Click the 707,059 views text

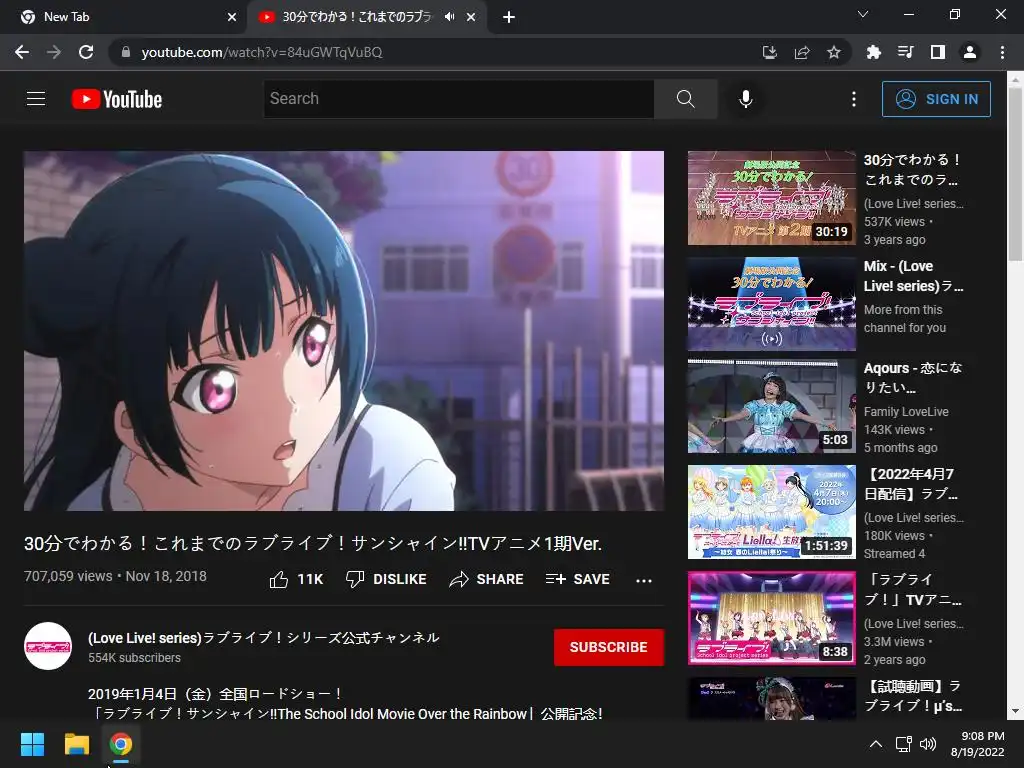pyautogui.click(x=68, y=577)
